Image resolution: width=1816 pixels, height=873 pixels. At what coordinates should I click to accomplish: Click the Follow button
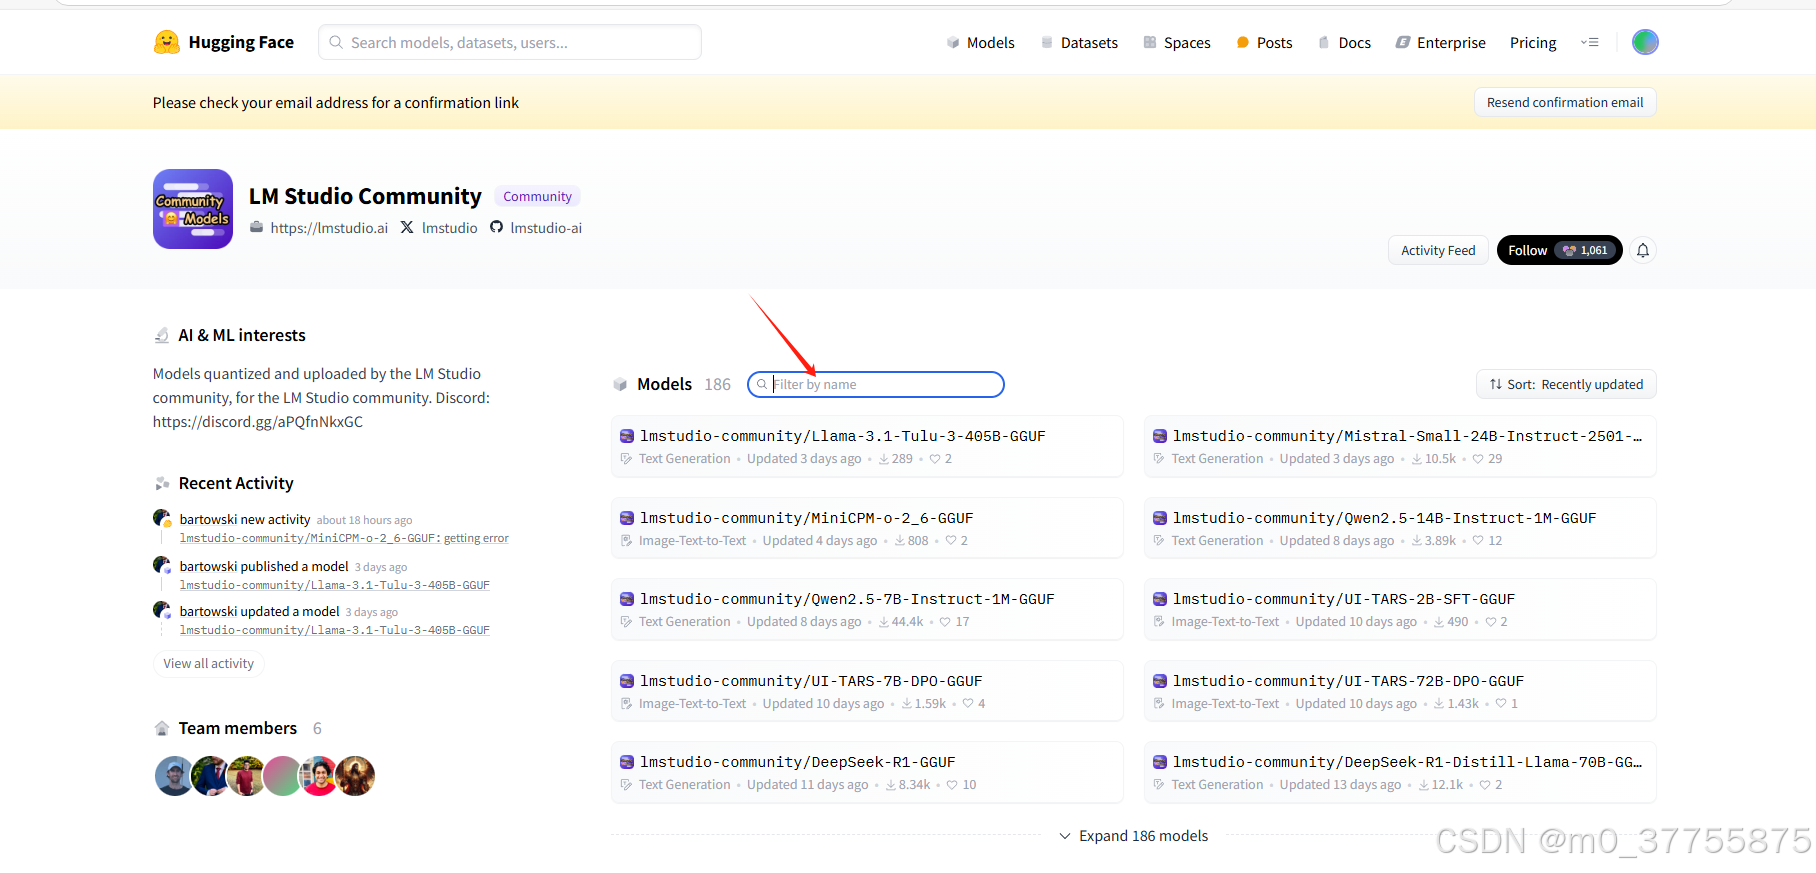point(1559,250)
